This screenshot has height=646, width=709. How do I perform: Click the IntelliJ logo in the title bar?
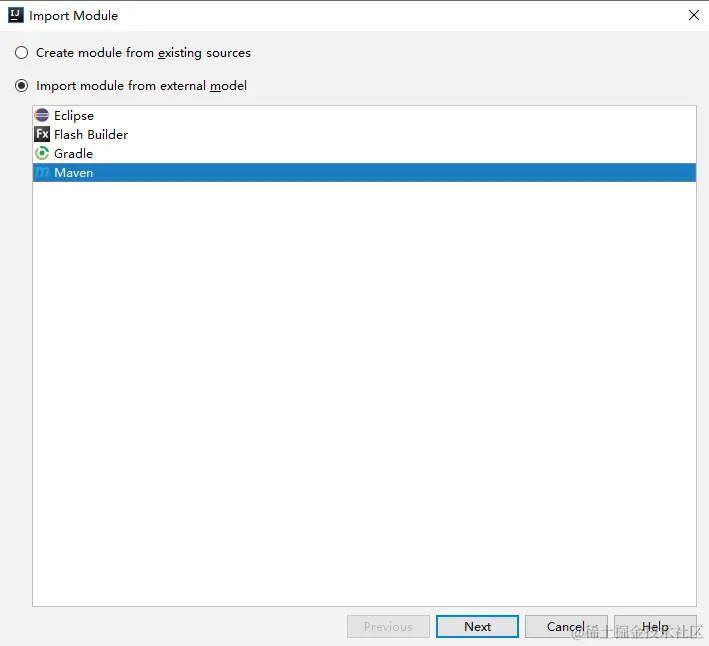coord(16,15)
